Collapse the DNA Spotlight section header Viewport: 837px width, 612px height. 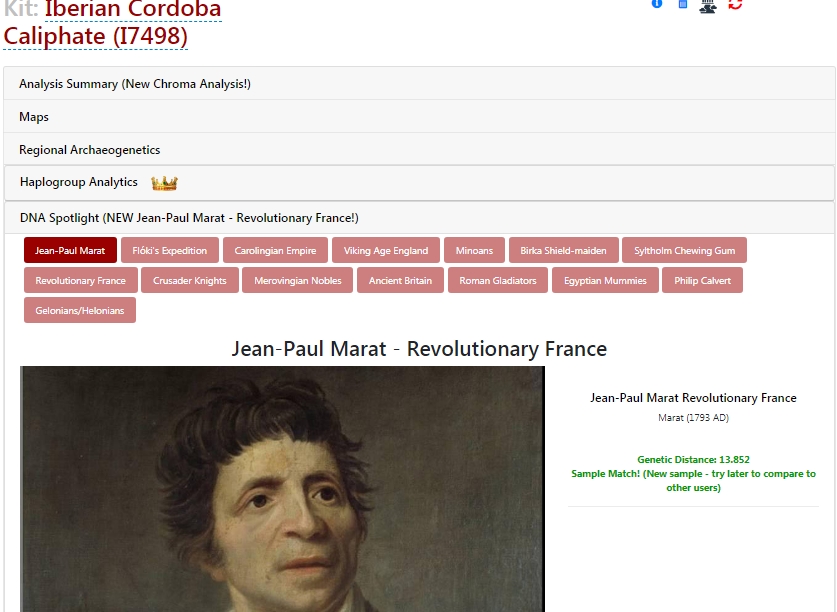(x=419, y=218)
